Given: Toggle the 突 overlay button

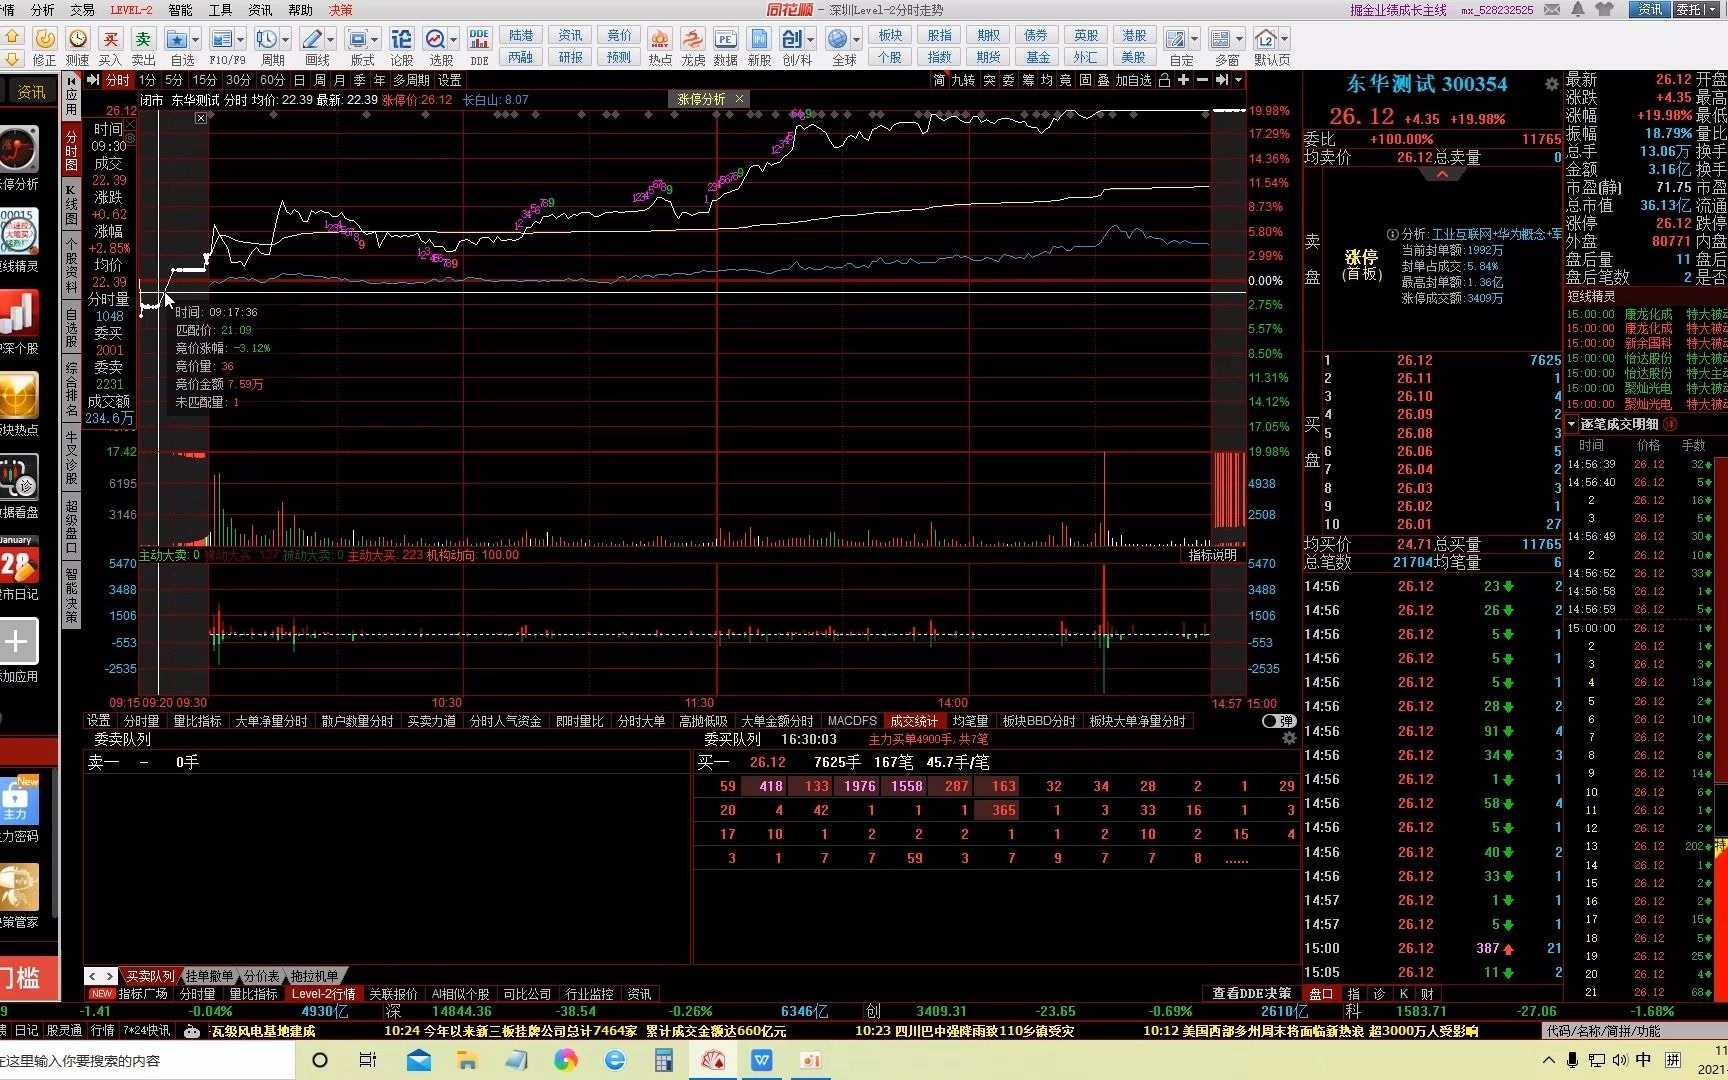Looking at the screenshot, I should 989,80.
